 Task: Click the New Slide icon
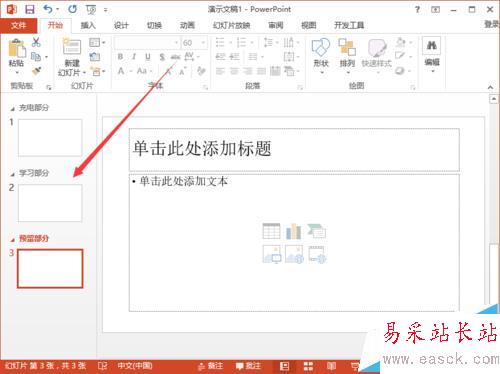tap(72, 47)
